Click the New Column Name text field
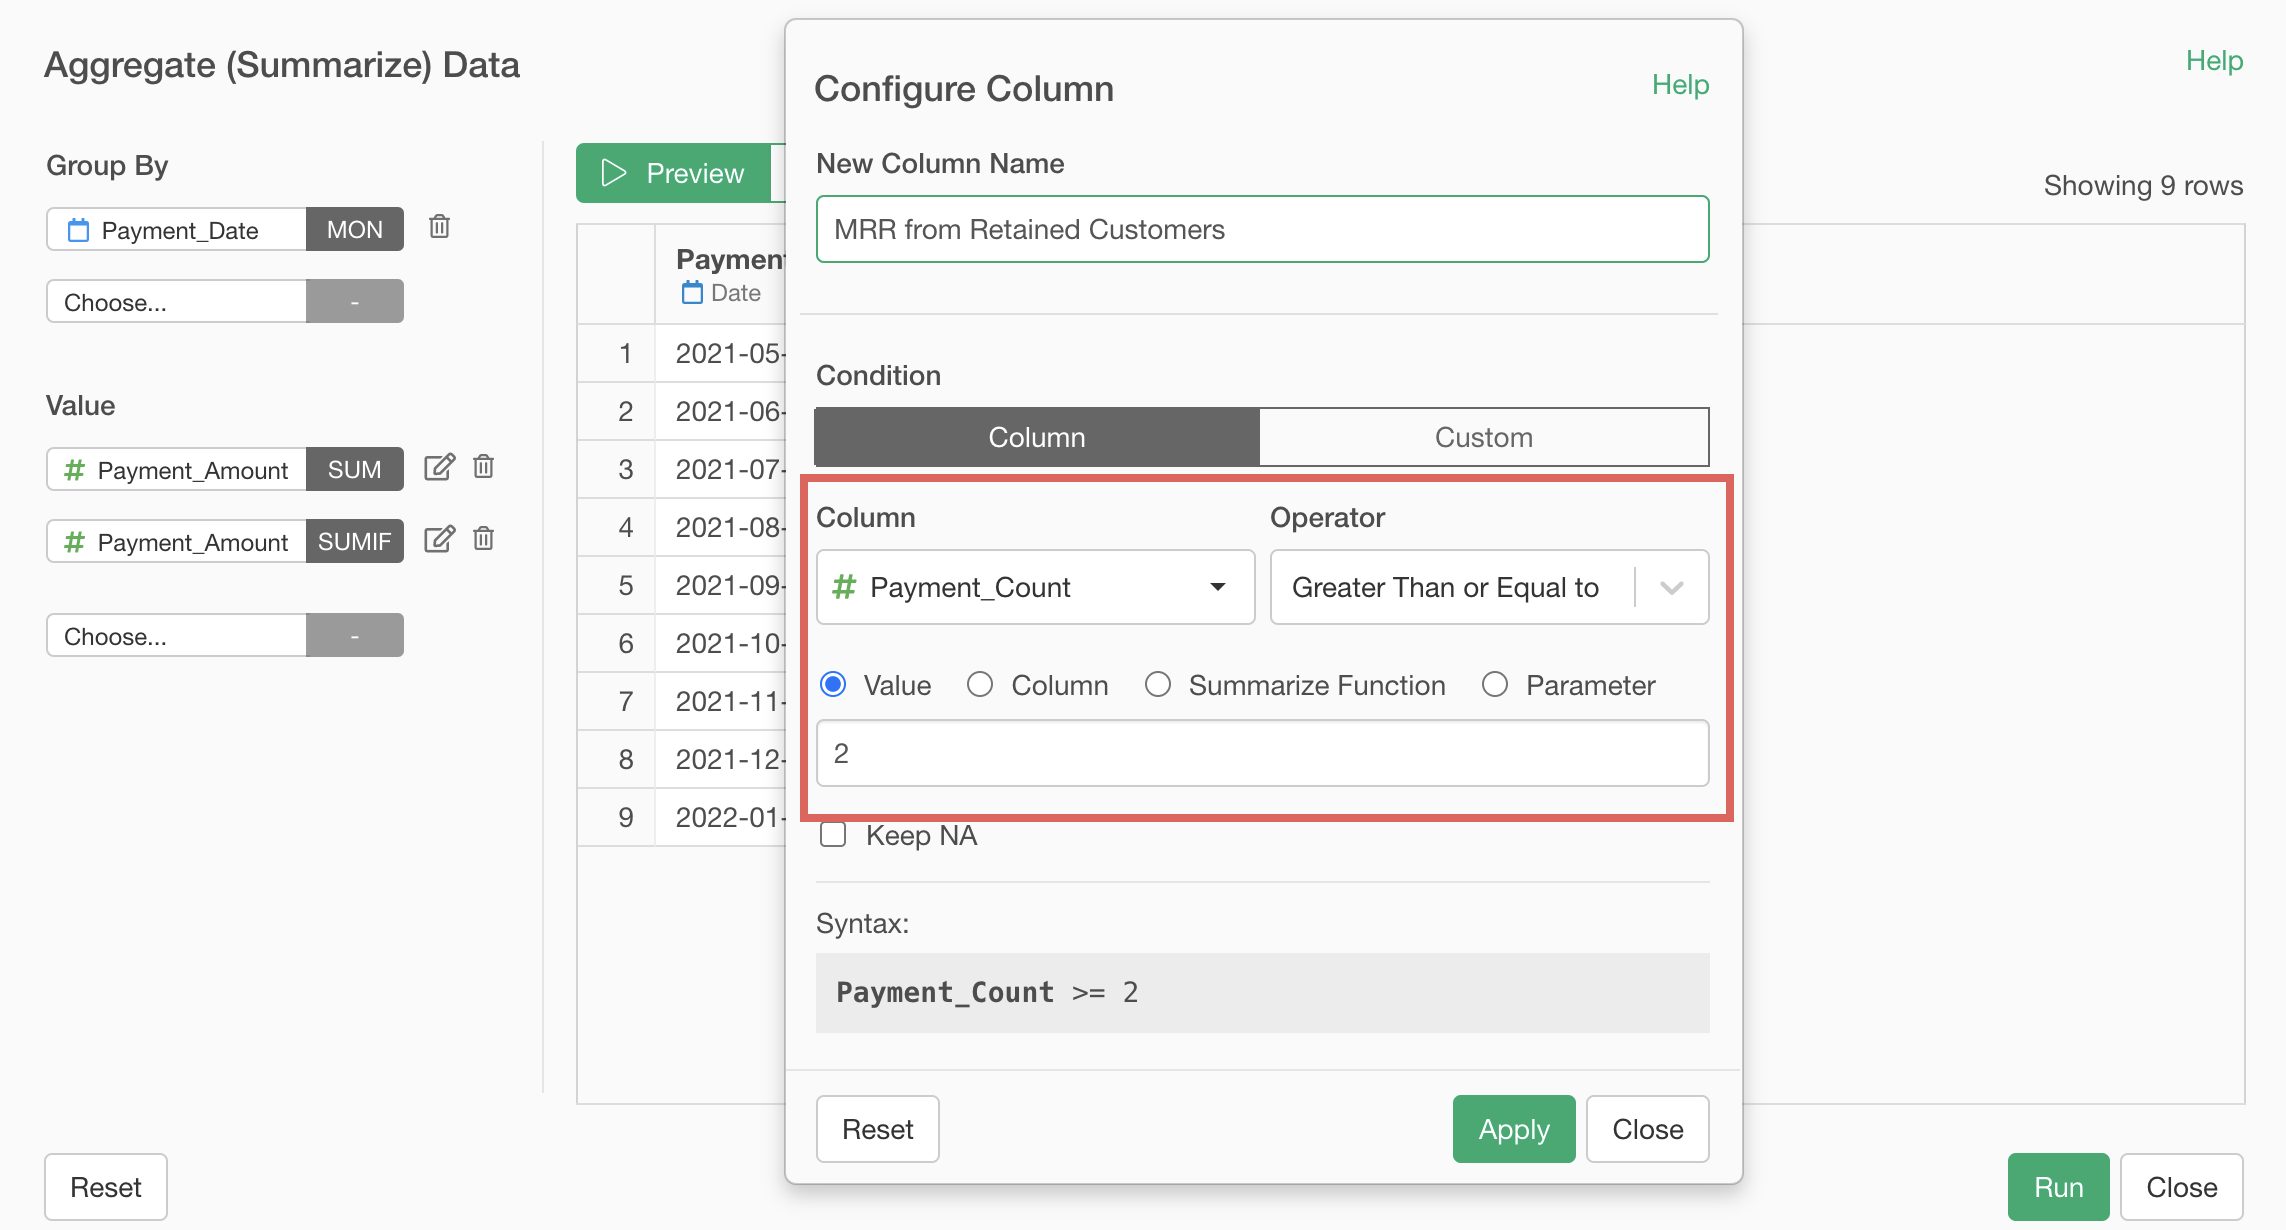Image resolution: width=2286 pixels, height=1230 pixels. (1262, 229)
